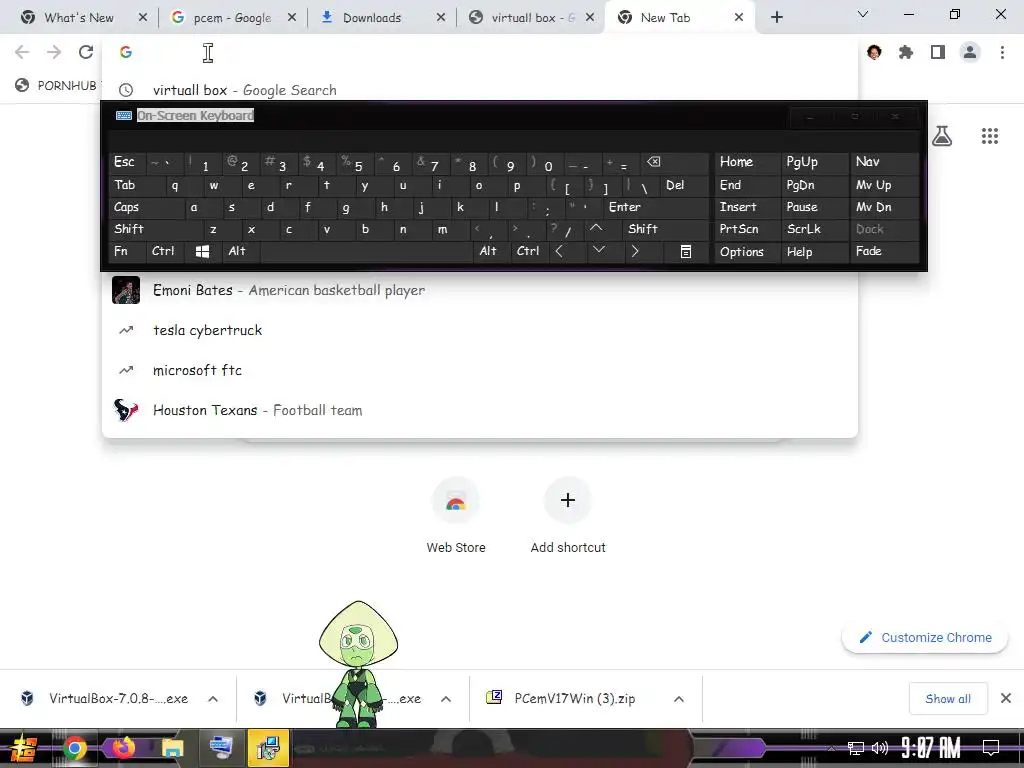Click the right arrow key on keyboard

(x=635, y=251)
